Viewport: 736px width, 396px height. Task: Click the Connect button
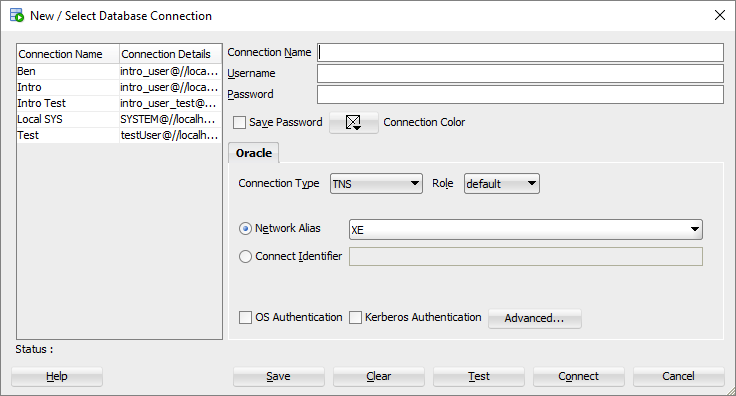point(578,376)
